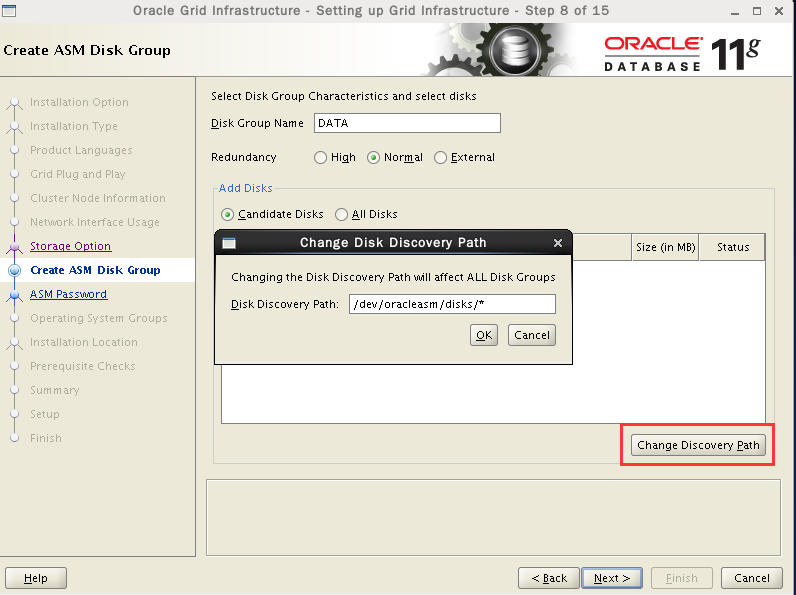Click the Disk Discovery Path text field
This screenshot has width=796, height=595.
(x=452, y=304)
